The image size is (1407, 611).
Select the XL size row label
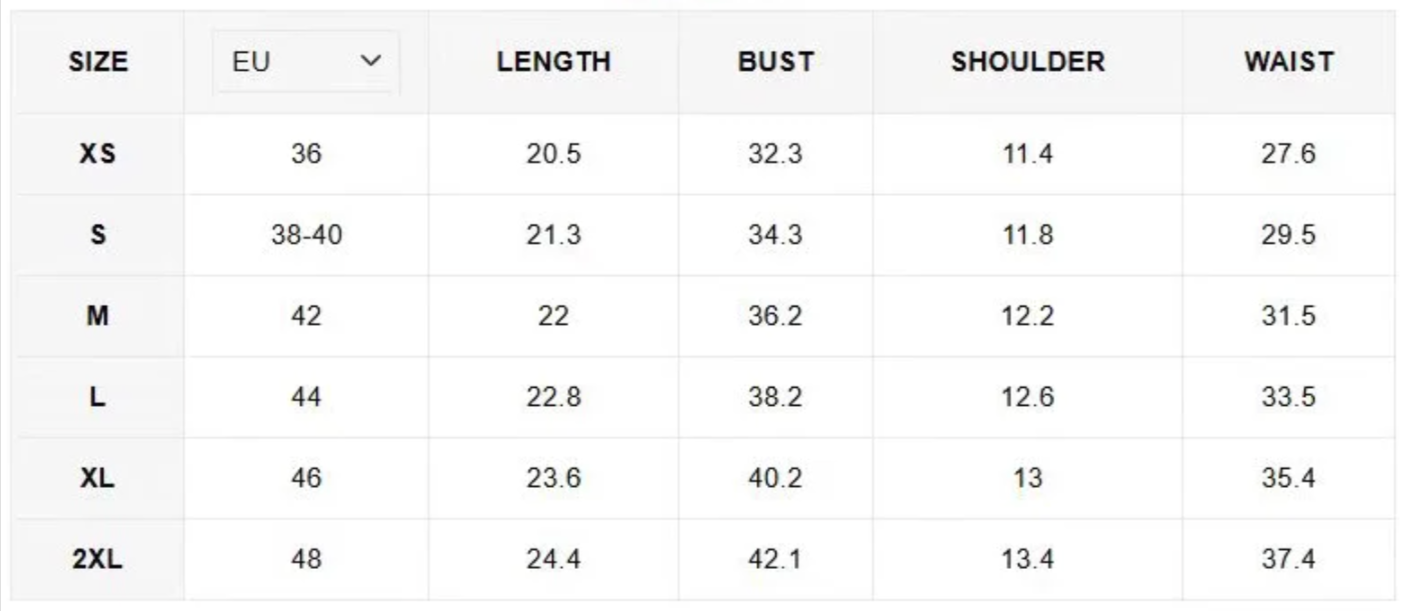tap(98, 479)
